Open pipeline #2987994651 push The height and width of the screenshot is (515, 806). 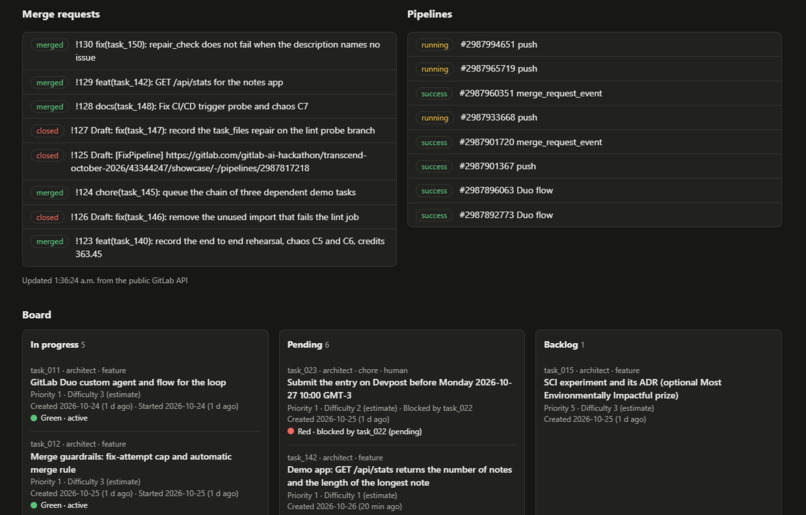594,45
